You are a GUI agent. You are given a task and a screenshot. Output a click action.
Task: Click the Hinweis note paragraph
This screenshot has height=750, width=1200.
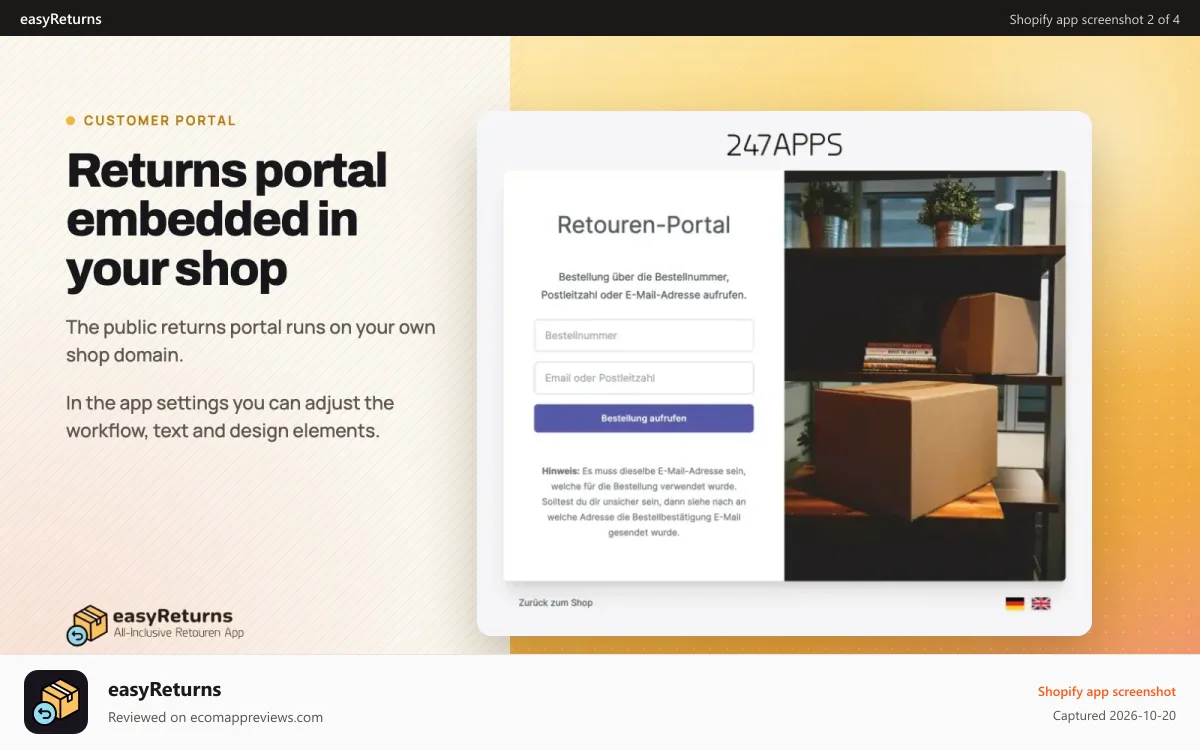pos(644,501)
